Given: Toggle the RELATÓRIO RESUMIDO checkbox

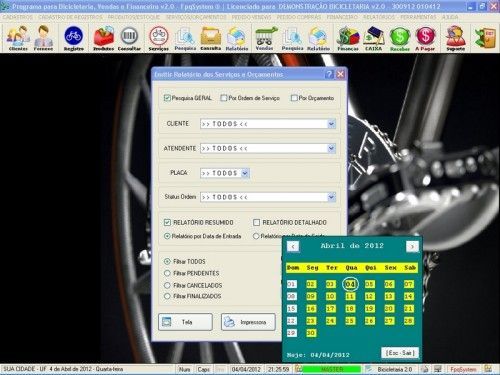Looking at the screenshot, I should [x=167, y=222].
